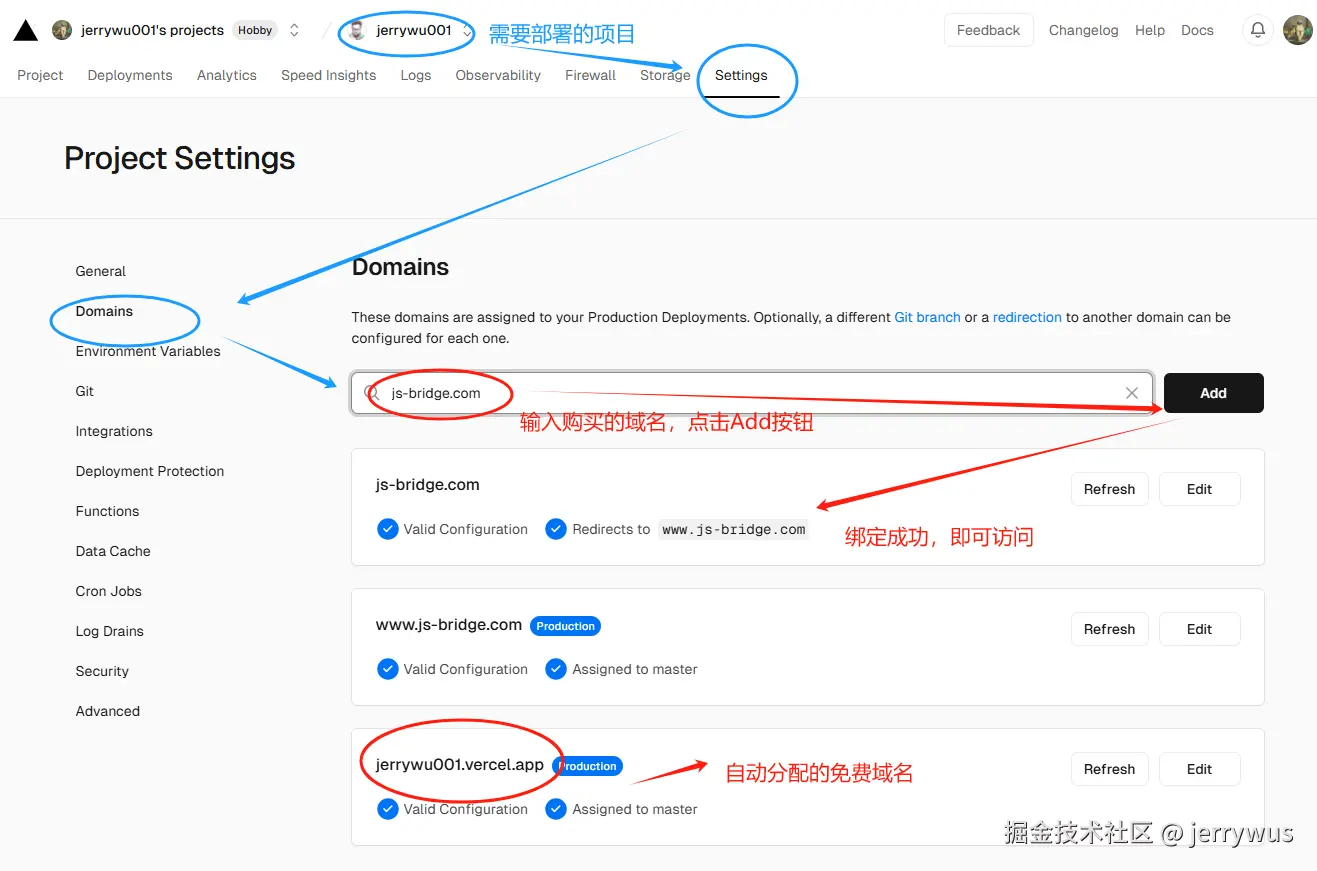Select the Observability tab

(x=498, y=75)
